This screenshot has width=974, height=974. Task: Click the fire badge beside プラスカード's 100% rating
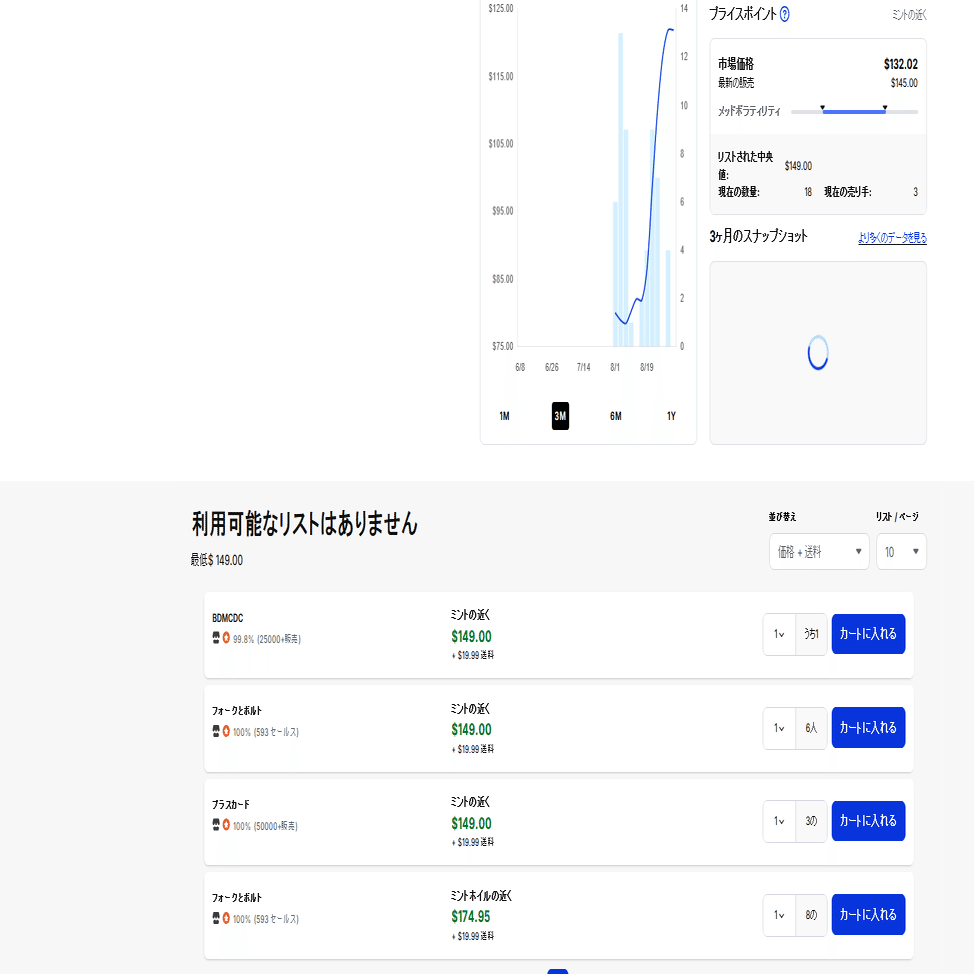(226, 825)
